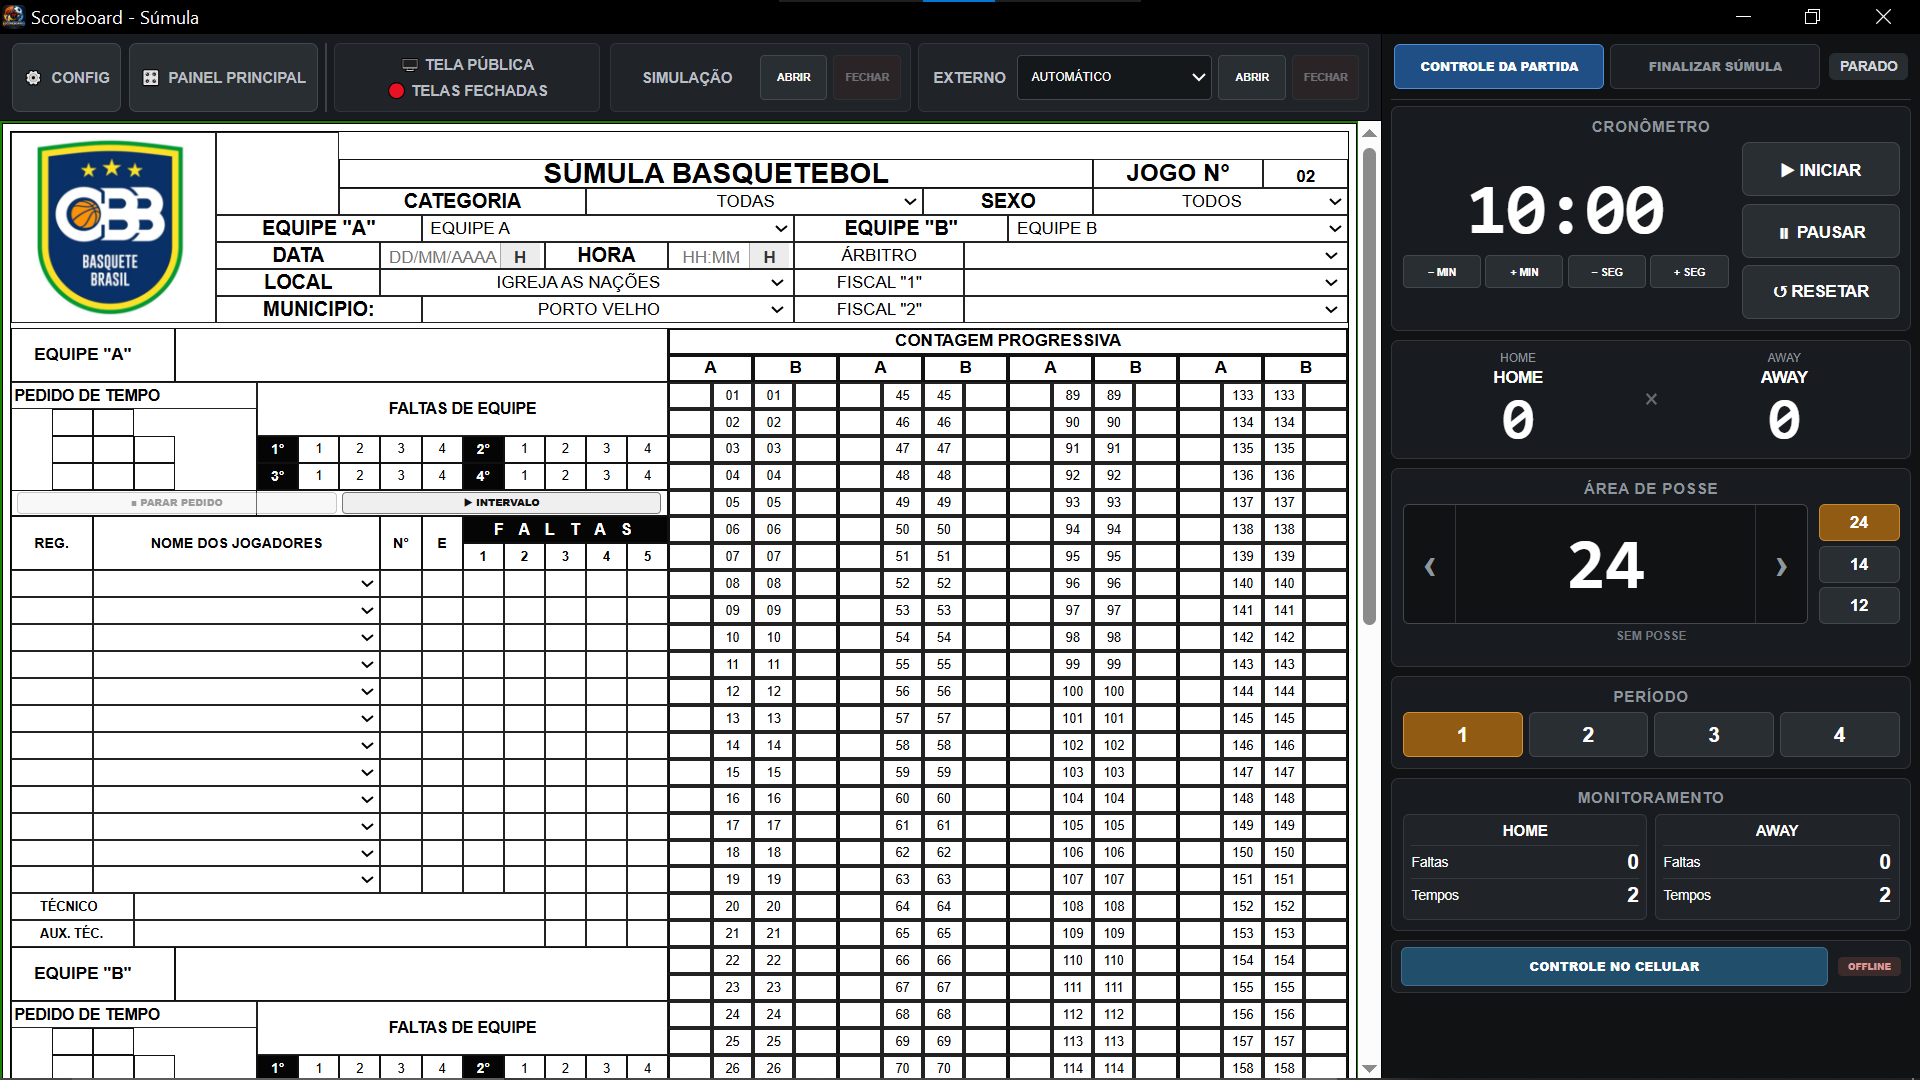The image size is (1920, 1080).
Task: Start the timer with INICIAR
Action: 1820,170
